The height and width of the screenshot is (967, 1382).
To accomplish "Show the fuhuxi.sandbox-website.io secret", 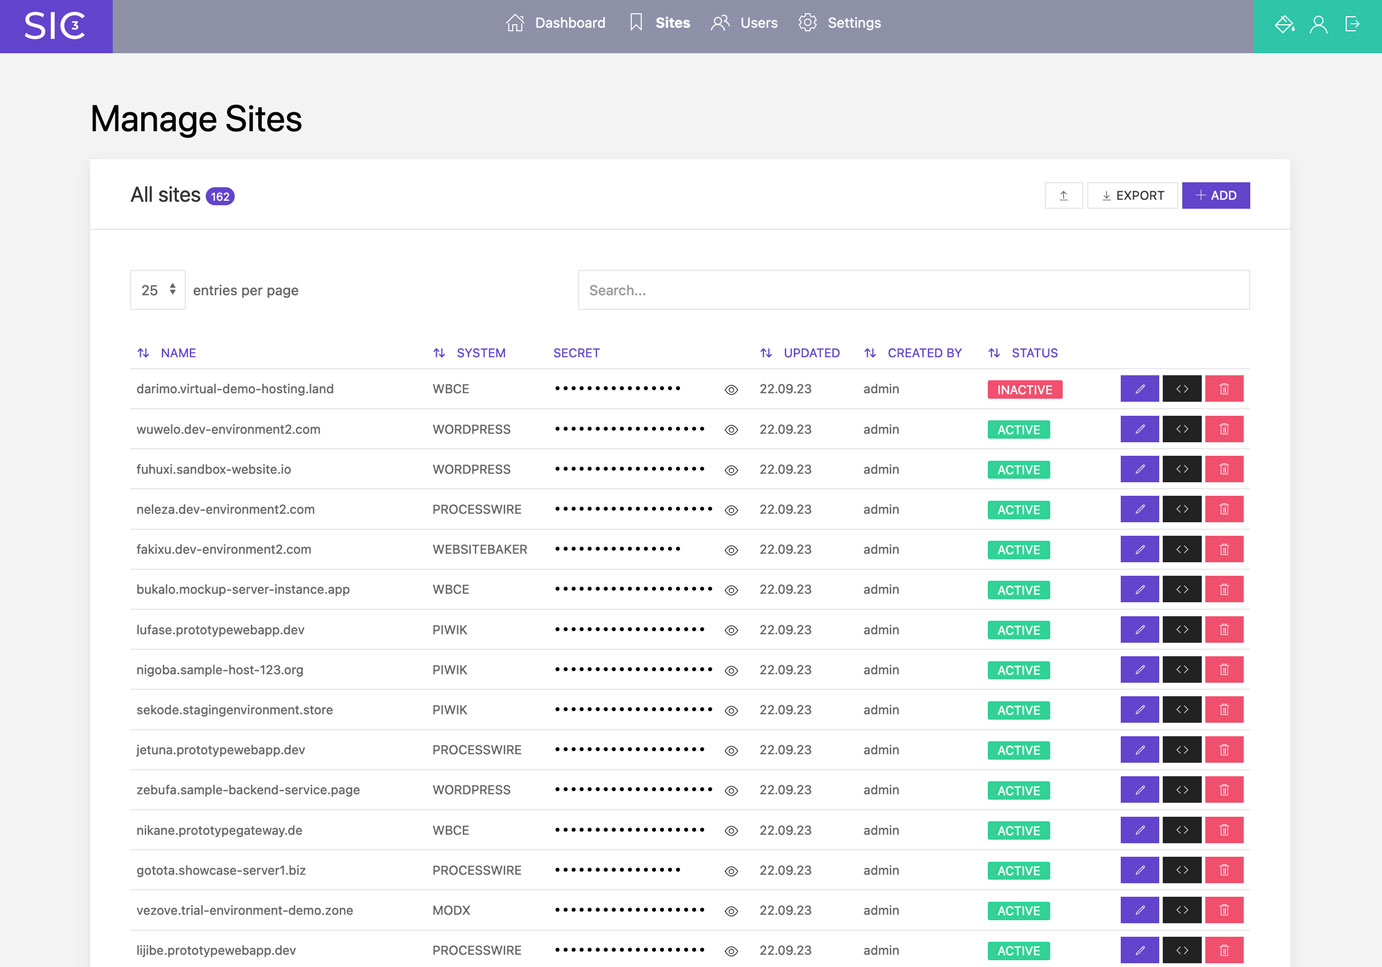I will (731, 470).
